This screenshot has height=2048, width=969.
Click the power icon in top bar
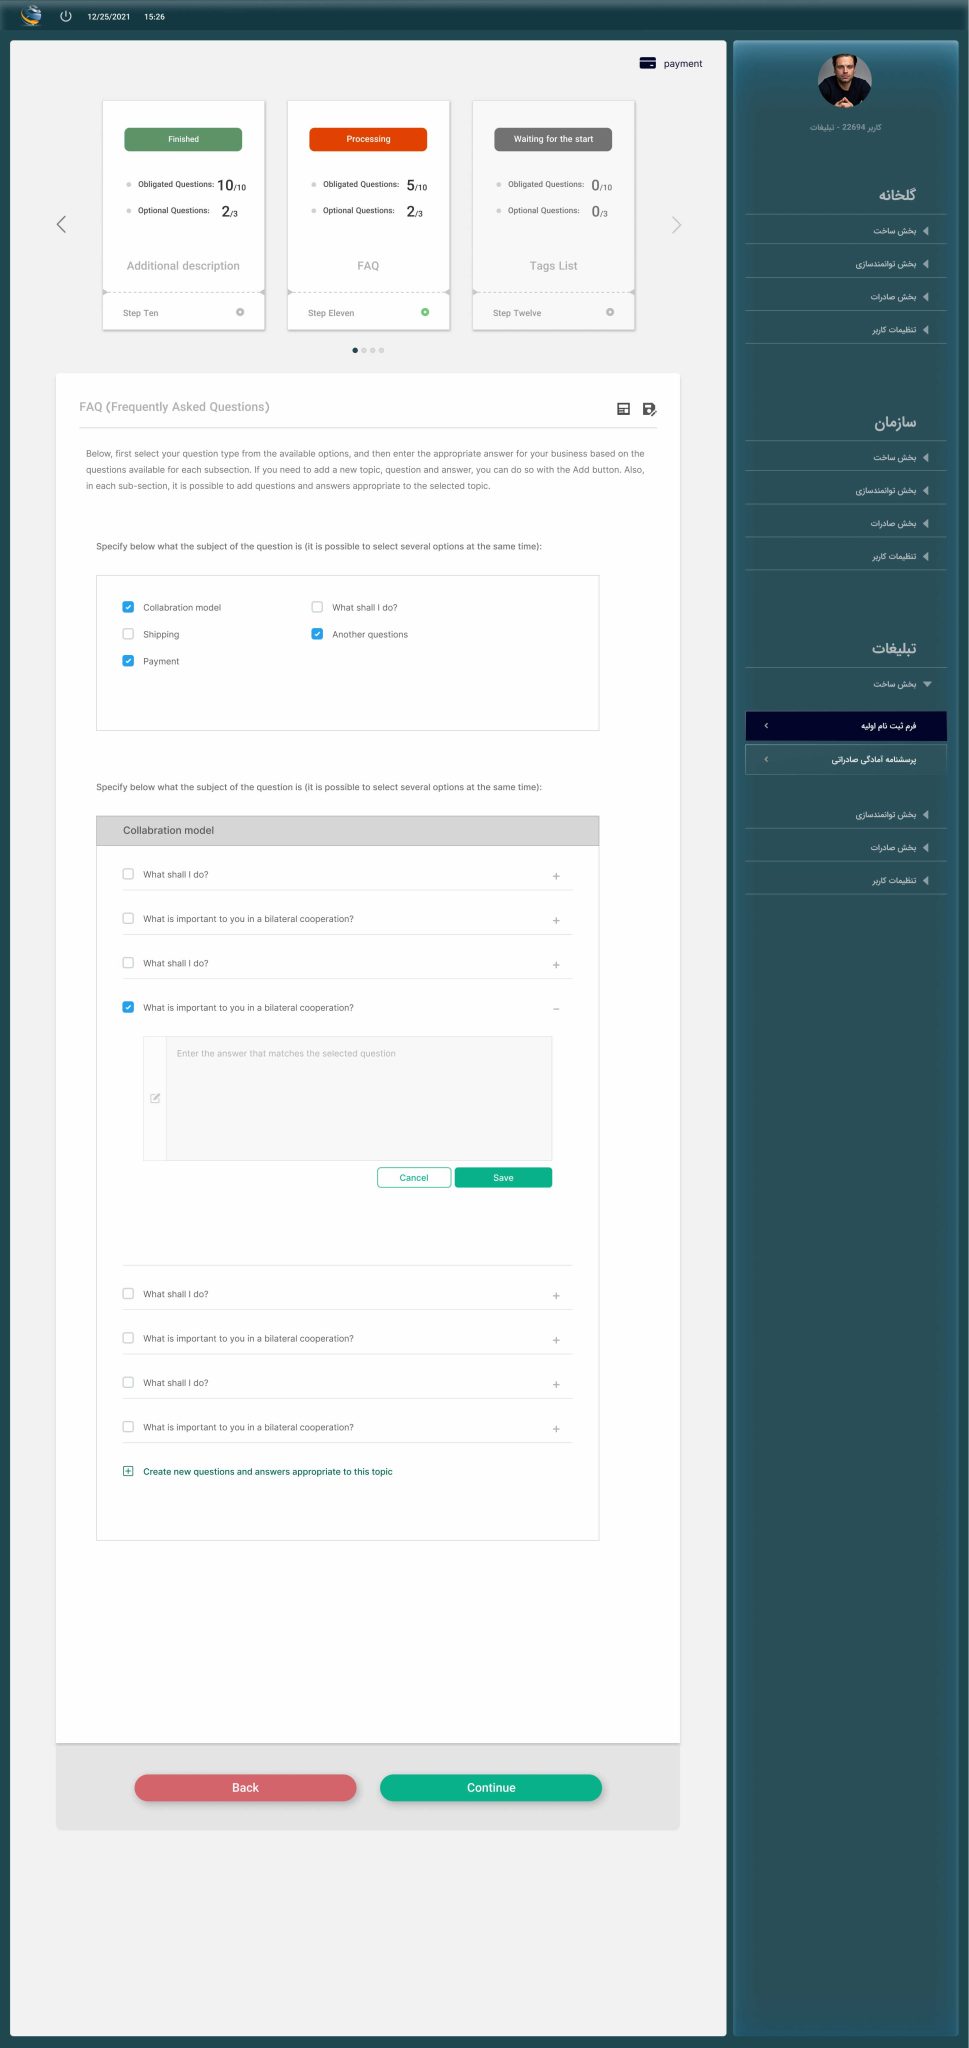click(66, 16)
